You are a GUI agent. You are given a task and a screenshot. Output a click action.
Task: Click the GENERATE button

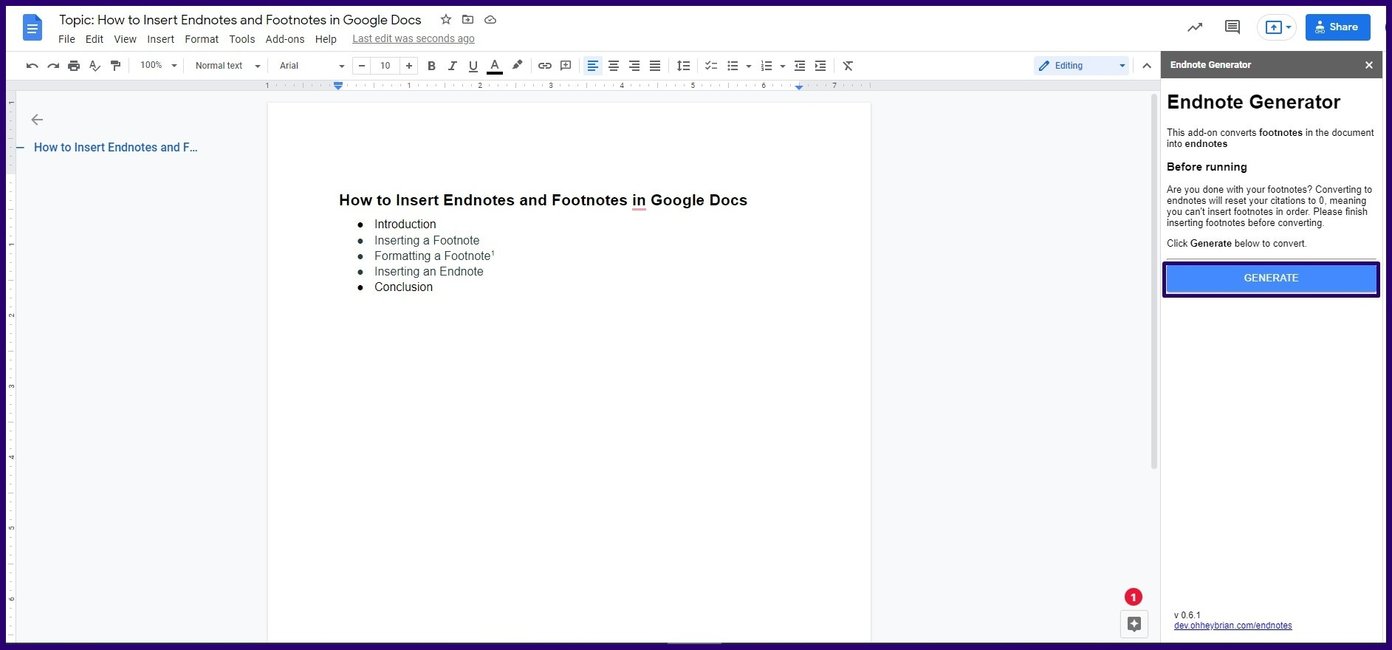[1271, 278]
